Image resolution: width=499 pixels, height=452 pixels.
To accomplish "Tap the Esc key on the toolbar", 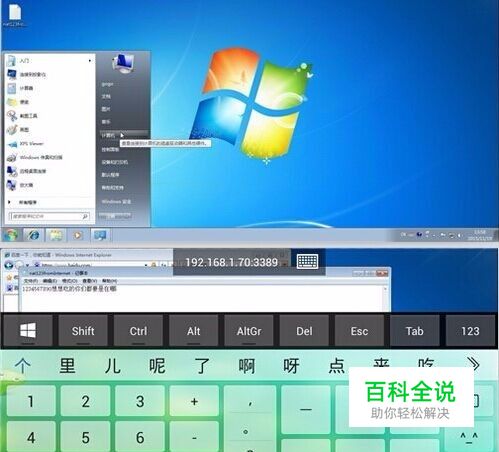I will point(359,331).
